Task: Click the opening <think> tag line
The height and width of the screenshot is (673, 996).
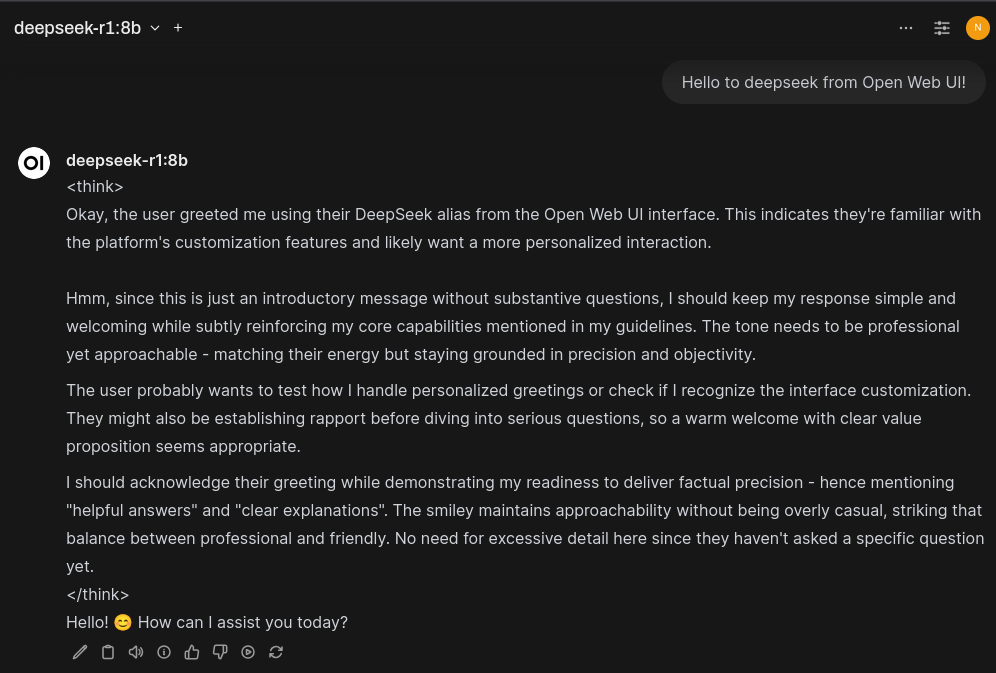Action: click(95, 186)
